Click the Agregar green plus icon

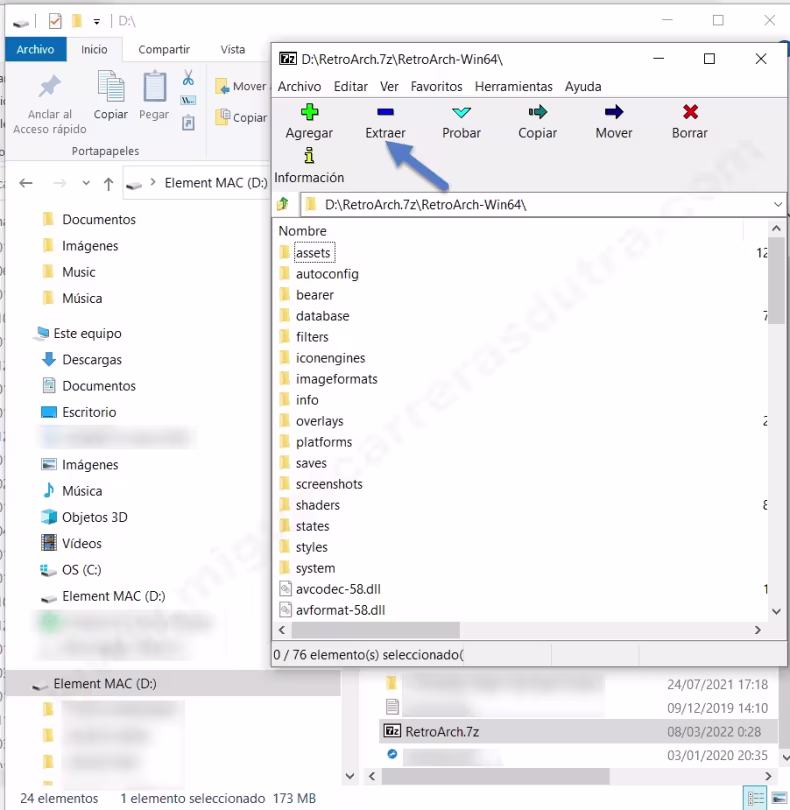click(x=309, y=112)
